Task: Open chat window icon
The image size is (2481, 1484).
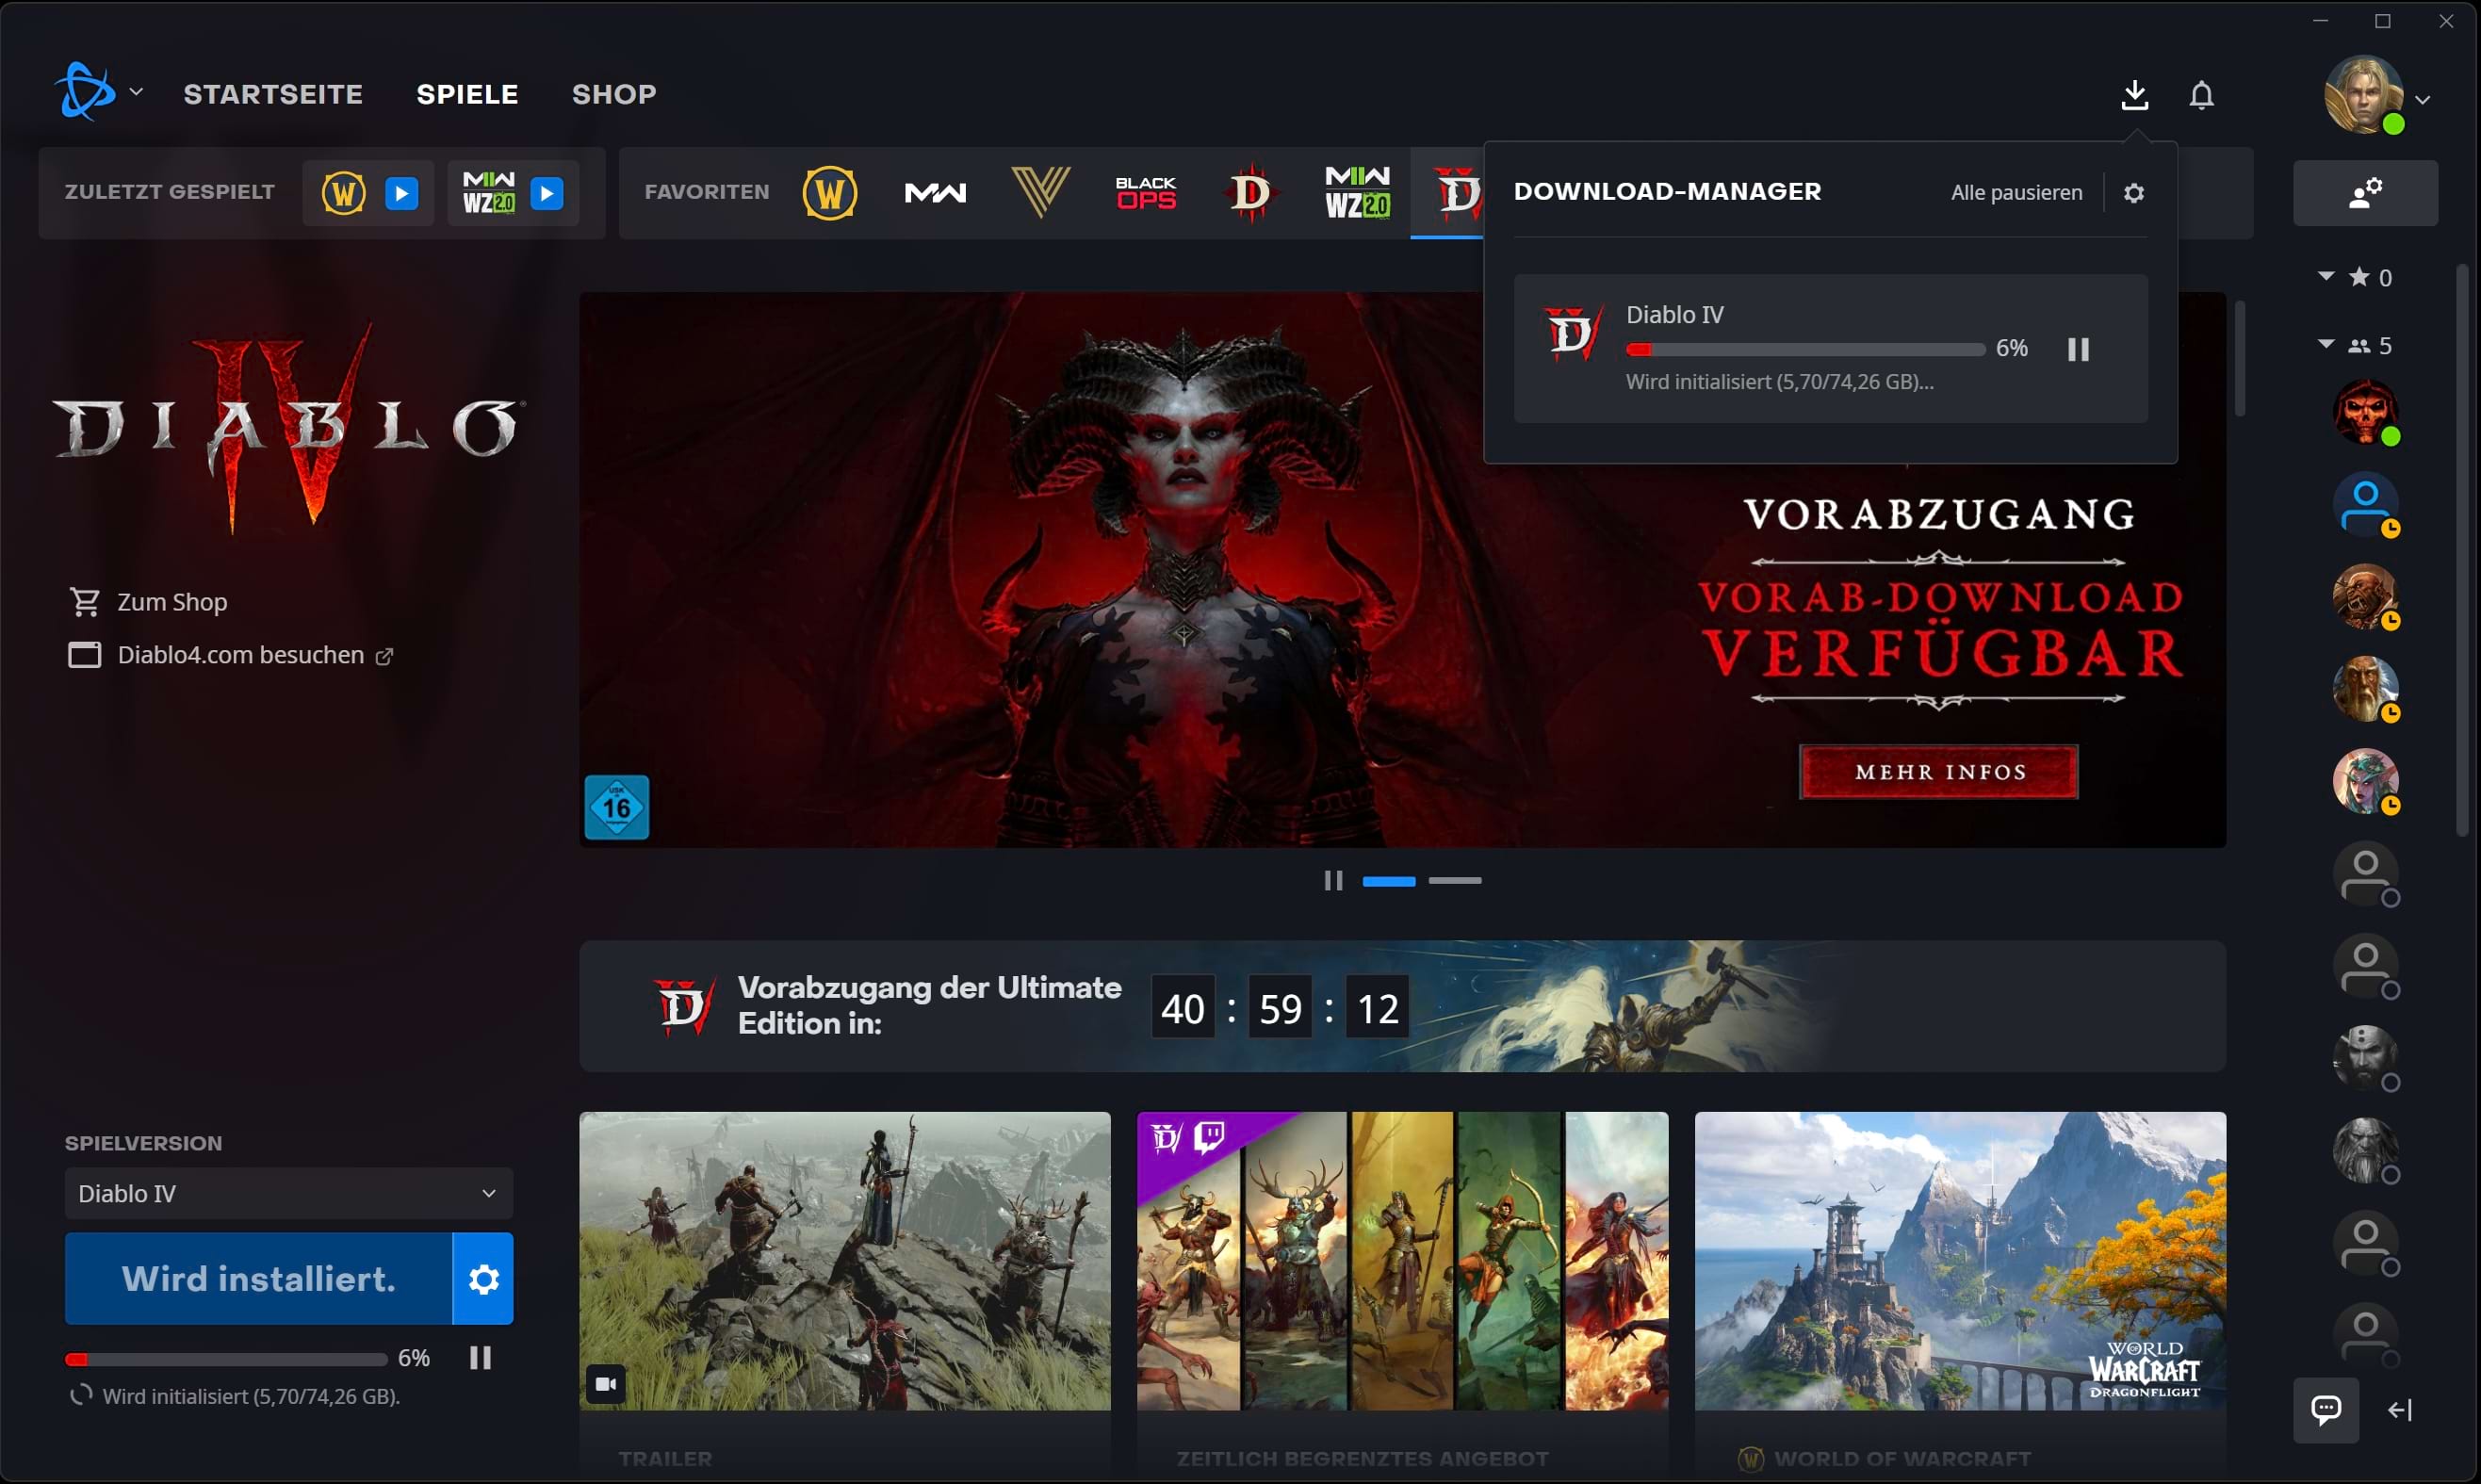Action: [x=2326, y=1410]
